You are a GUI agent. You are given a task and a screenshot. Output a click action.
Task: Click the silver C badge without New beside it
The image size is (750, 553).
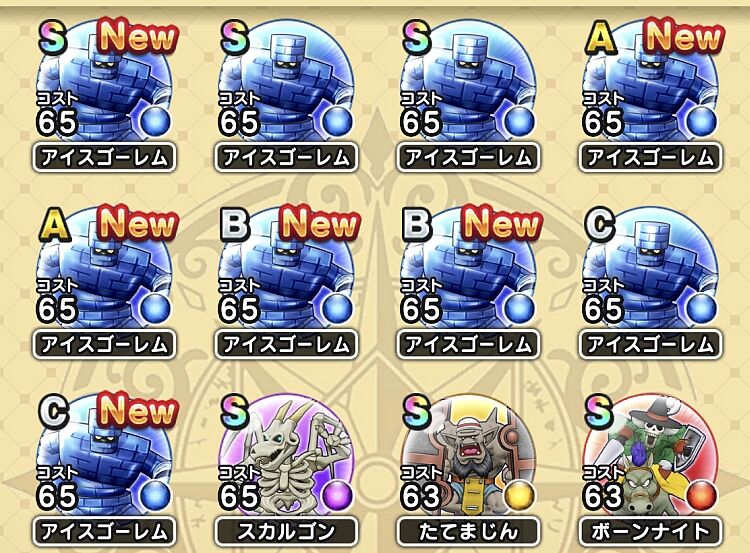(x=599, y=225)
